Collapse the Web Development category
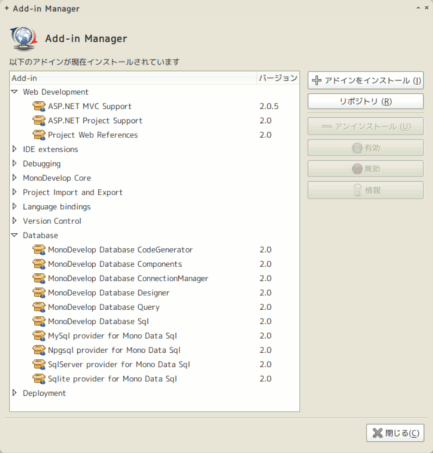 pyautogui.click(x=14, y=92)
